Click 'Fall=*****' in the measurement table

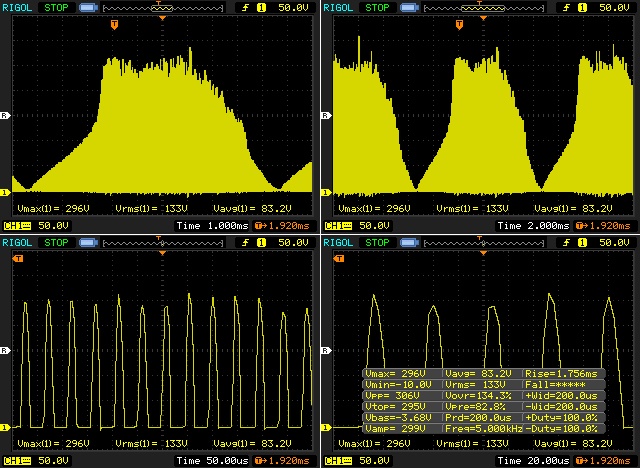pos(556,384)
